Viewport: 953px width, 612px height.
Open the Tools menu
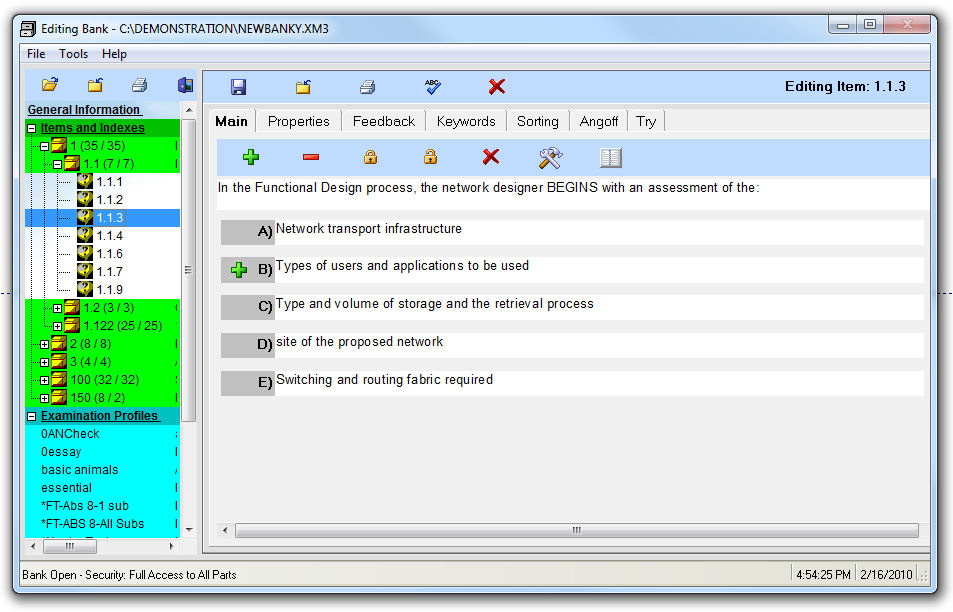coord(73,54)
